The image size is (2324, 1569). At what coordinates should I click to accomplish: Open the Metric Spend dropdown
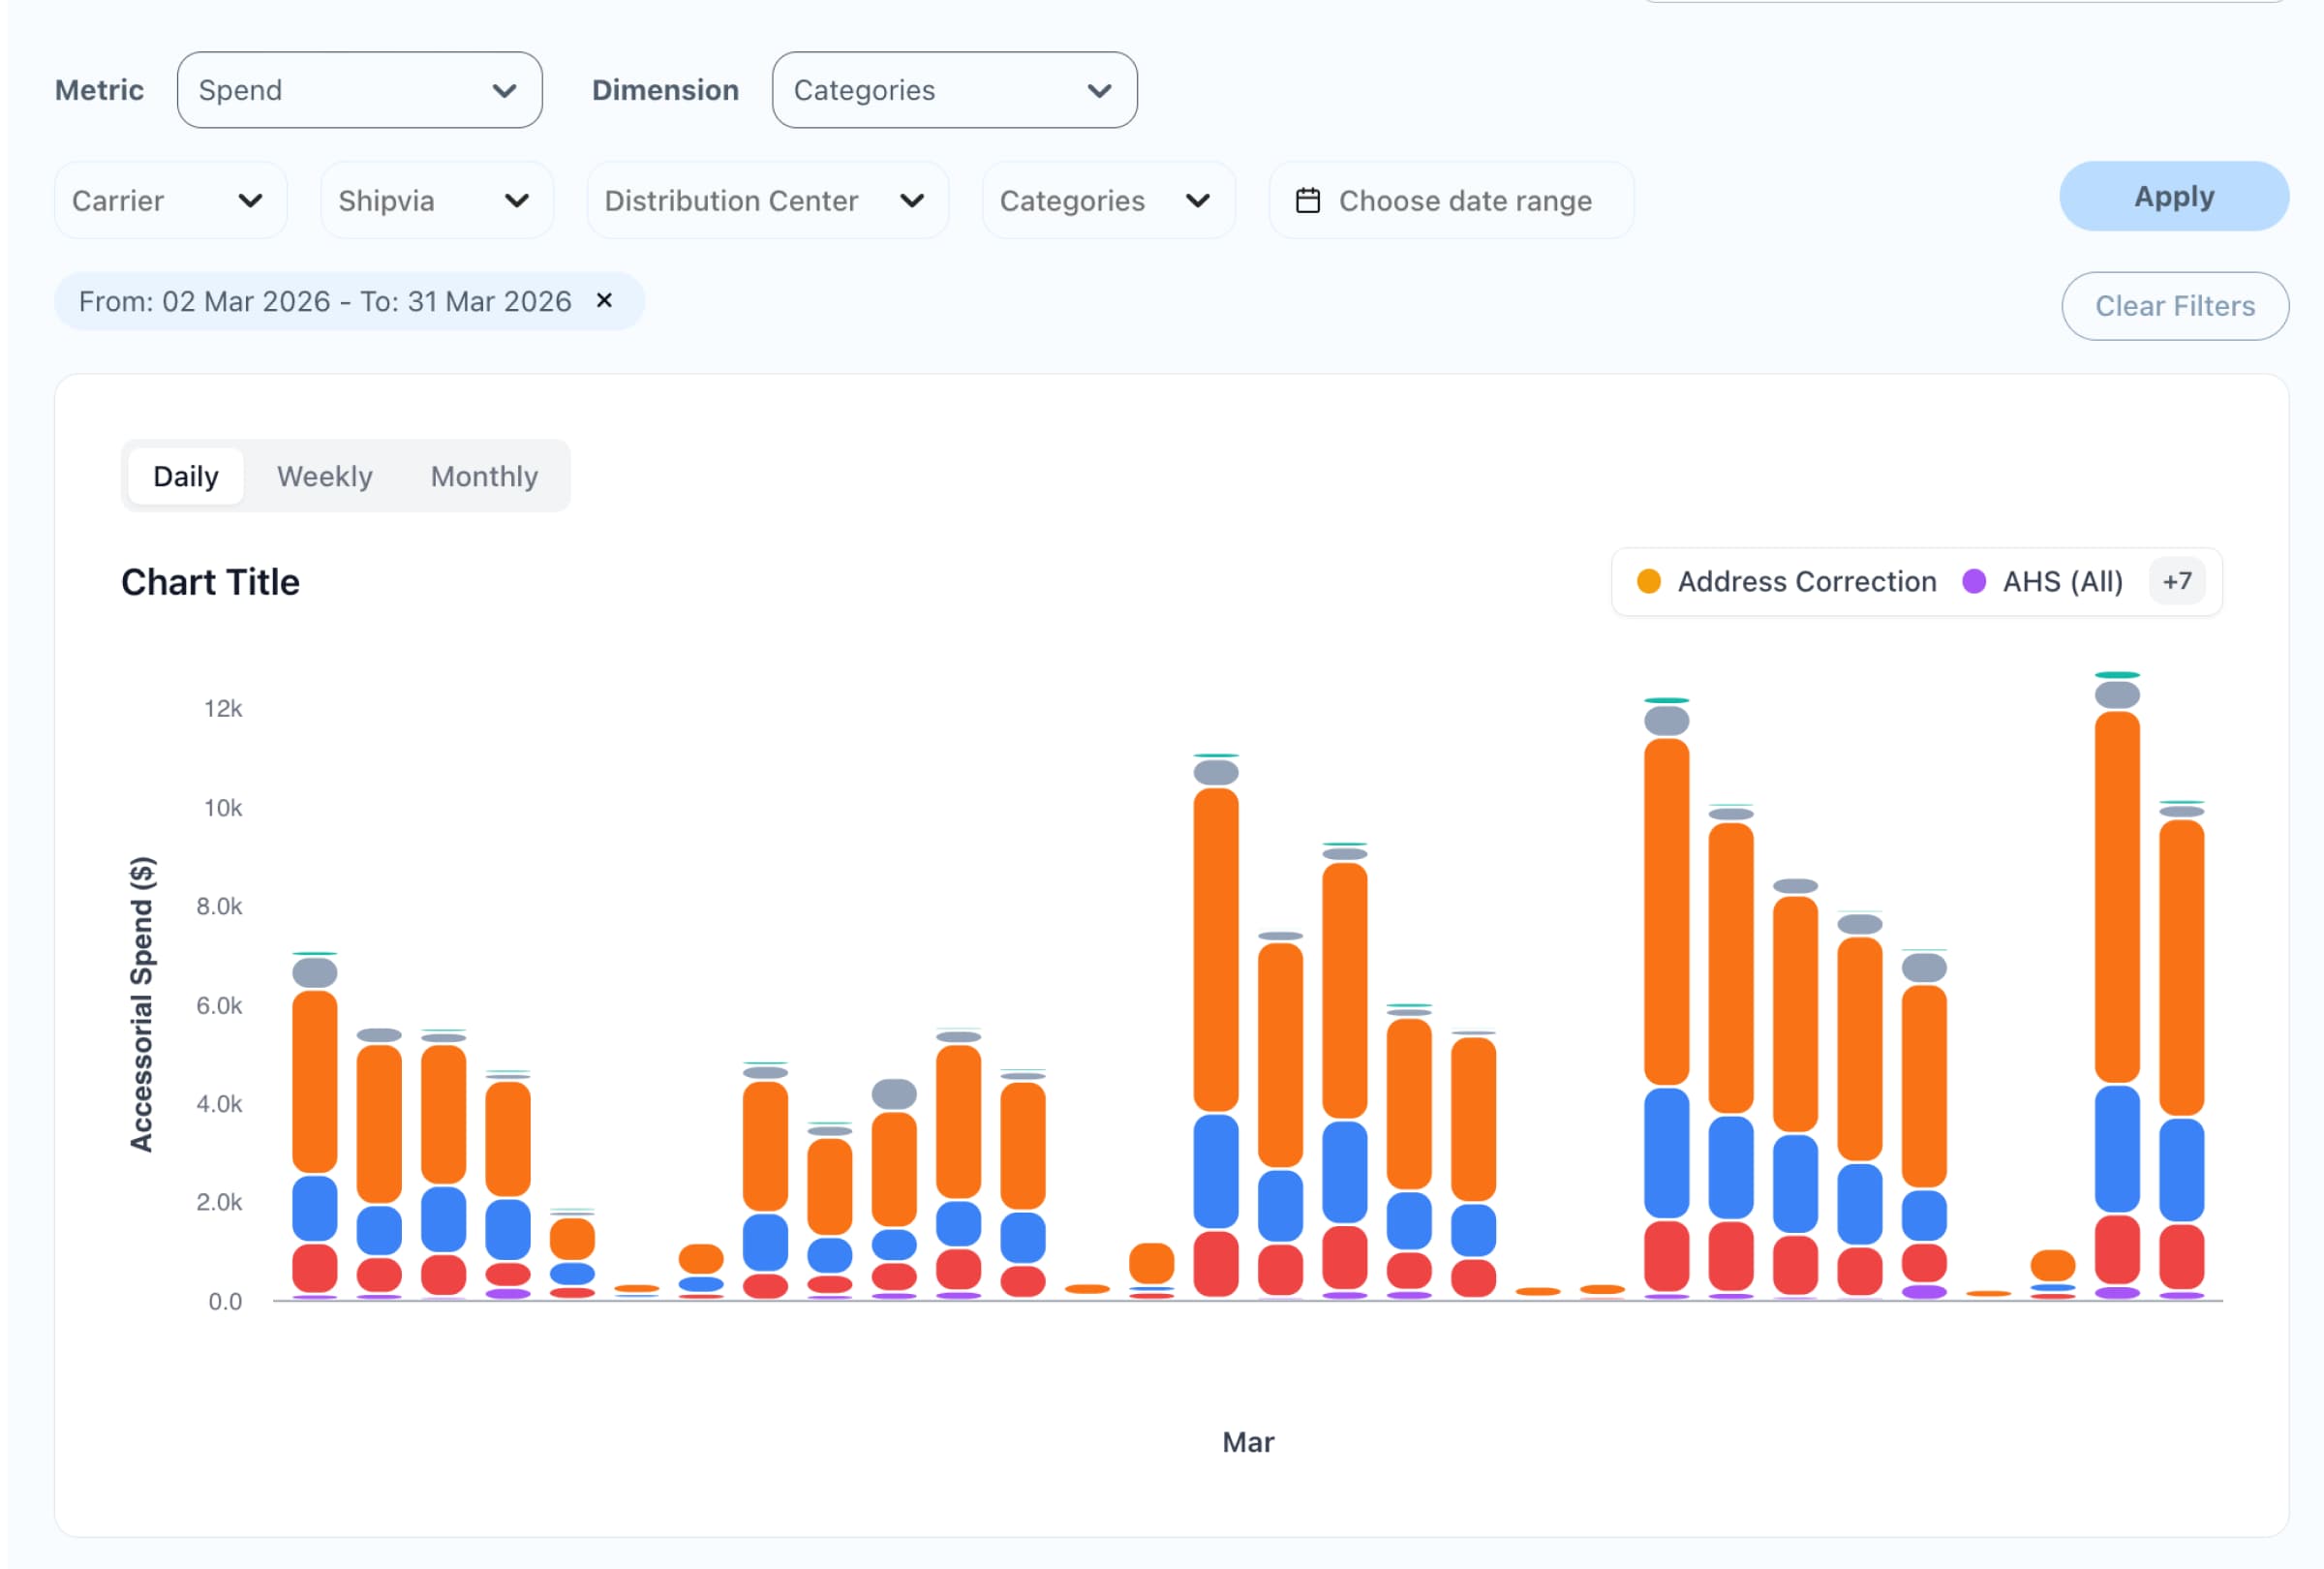[x=359, y=90]
